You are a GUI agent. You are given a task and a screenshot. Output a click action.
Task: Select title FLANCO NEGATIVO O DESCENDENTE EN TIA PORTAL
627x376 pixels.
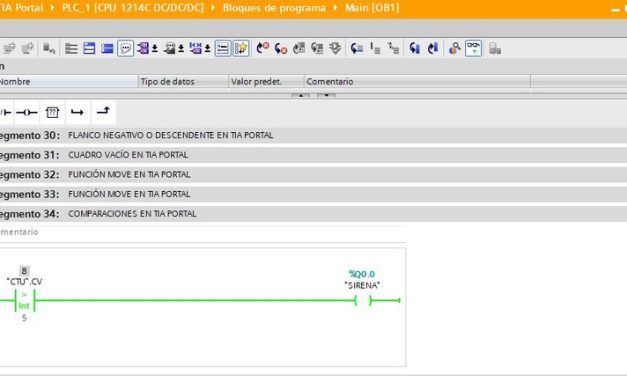click(171, 135)
